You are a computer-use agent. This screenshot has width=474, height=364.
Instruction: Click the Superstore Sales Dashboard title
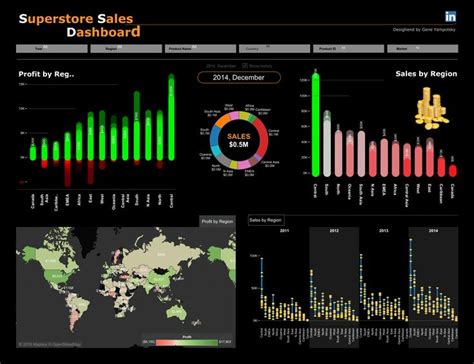pyautogui.click(x=79, y=25)
